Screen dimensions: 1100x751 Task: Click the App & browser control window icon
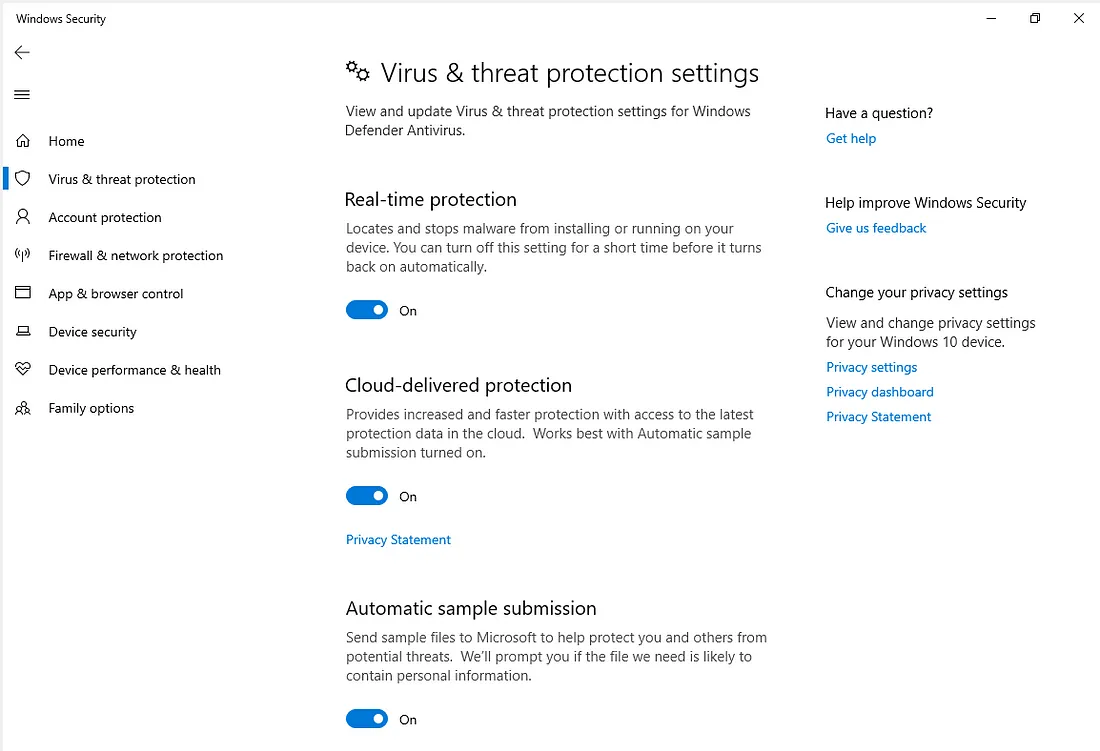tap(23, 293)
